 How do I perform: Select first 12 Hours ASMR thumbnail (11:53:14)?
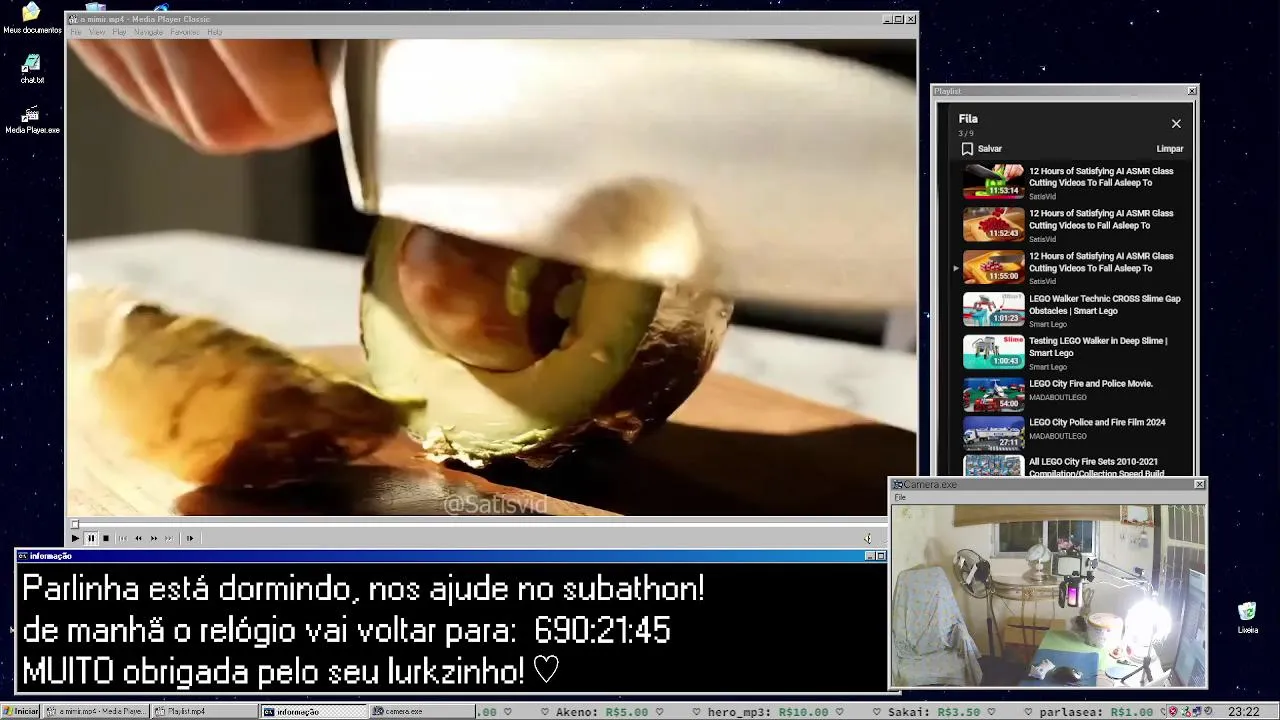[x=993, y=182]
